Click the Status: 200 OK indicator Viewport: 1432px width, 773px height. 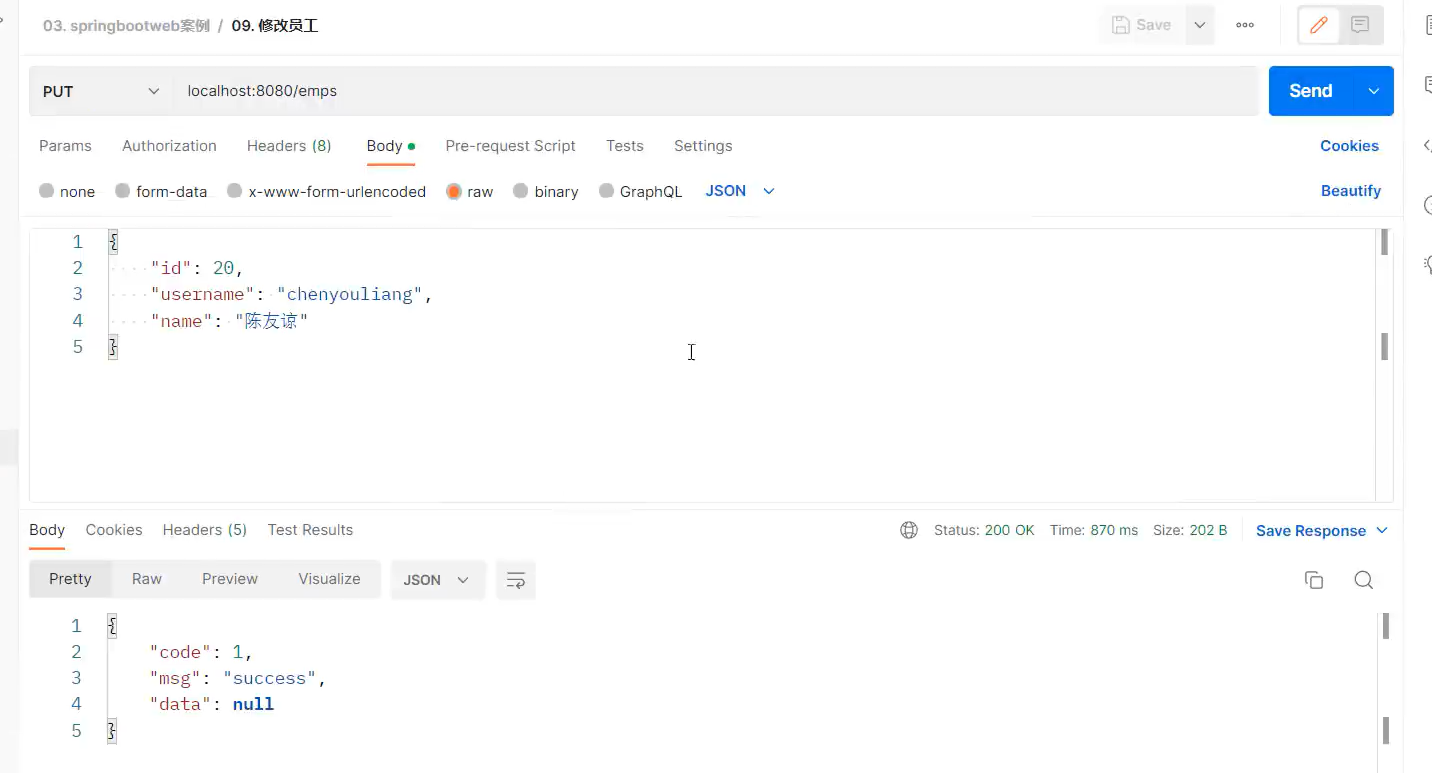click(x=984, y=530)
